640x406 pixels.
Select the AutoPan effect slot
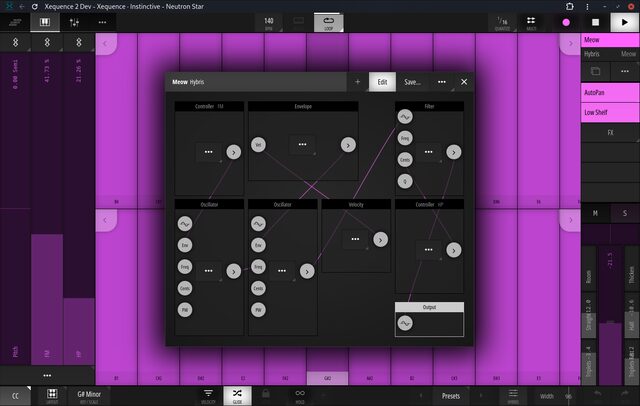click(x=610, y=93)
